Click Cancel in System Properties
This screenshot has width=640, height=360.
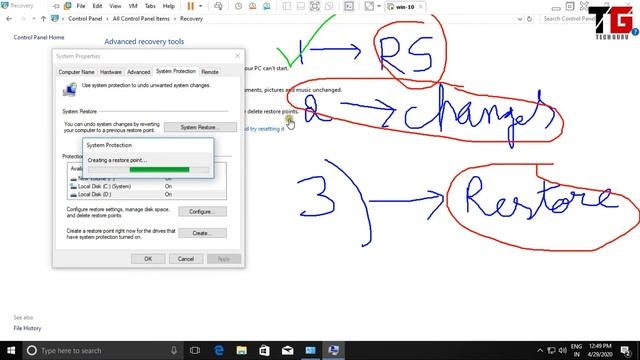186,259
